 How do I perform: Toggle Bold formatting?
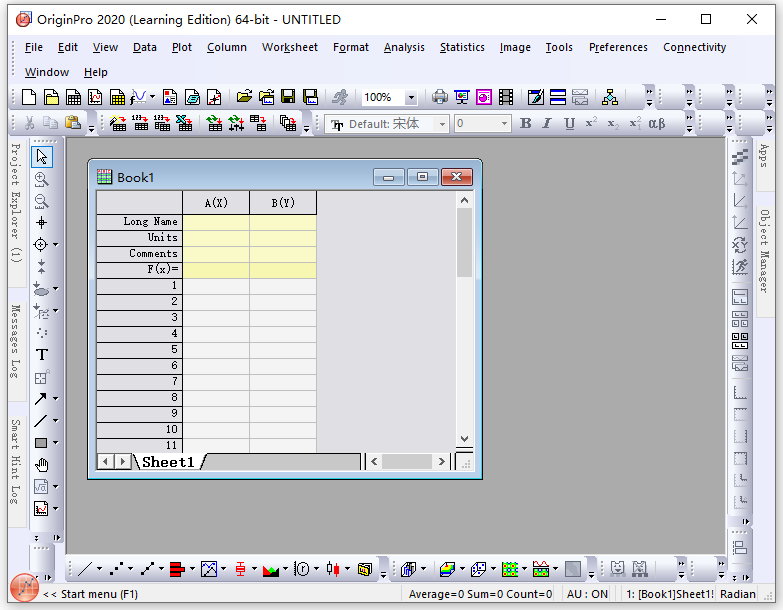coord(525,123)
